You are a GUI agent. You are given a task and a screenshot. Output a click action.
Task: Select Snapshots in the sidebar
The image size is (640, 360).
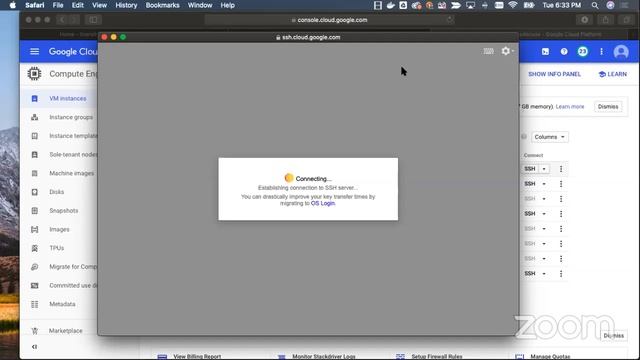pos(64,211)
